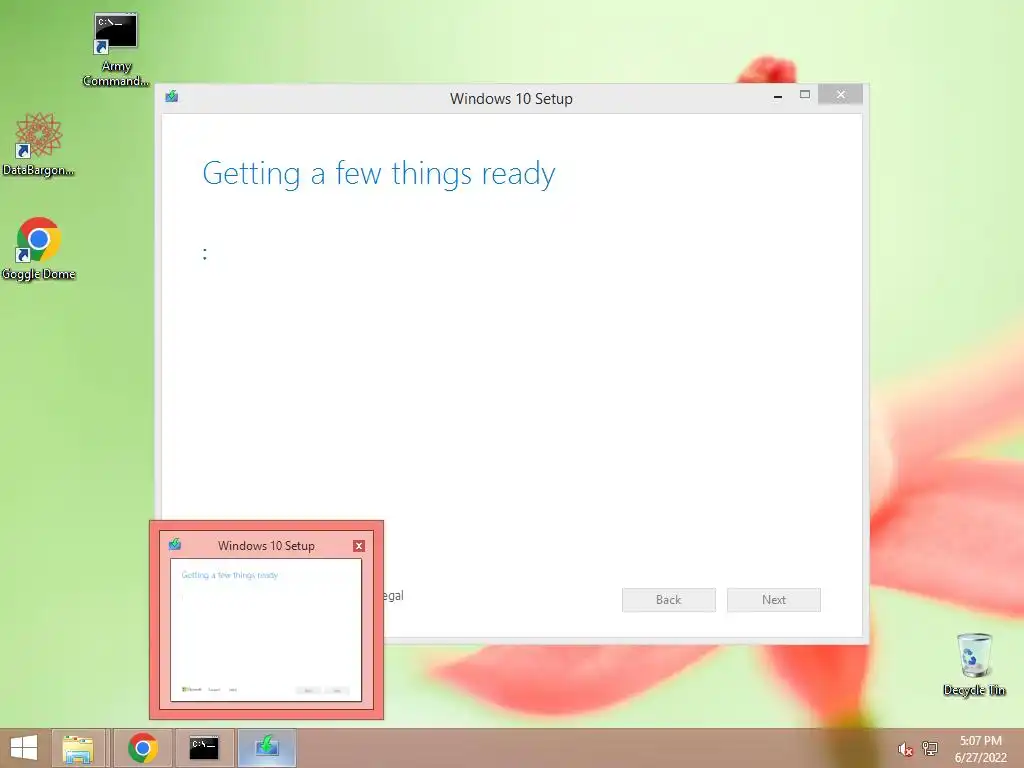Open Chrome from the taskbar
The height and width of the screenshot is (768, 1024).
pyautogui.click(x=142, y=748)
